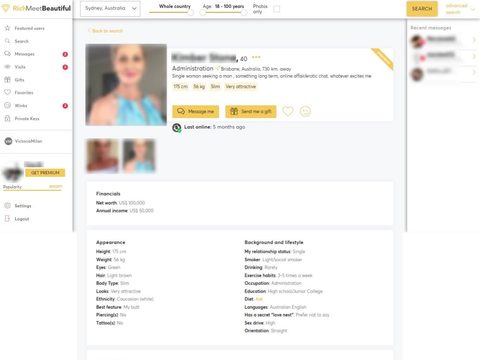Open the Sydney, Australia location dropdown

point(110,9)
